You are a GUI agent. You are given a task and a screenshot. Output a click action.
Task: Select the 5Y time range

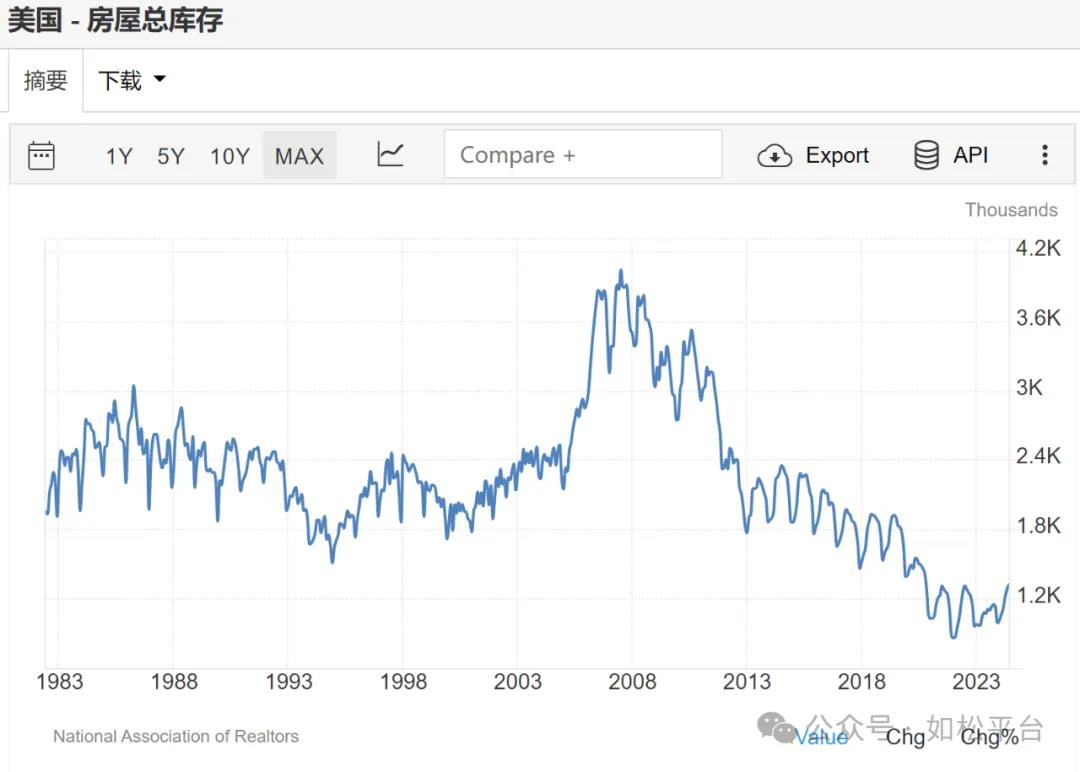pos(171,156)
